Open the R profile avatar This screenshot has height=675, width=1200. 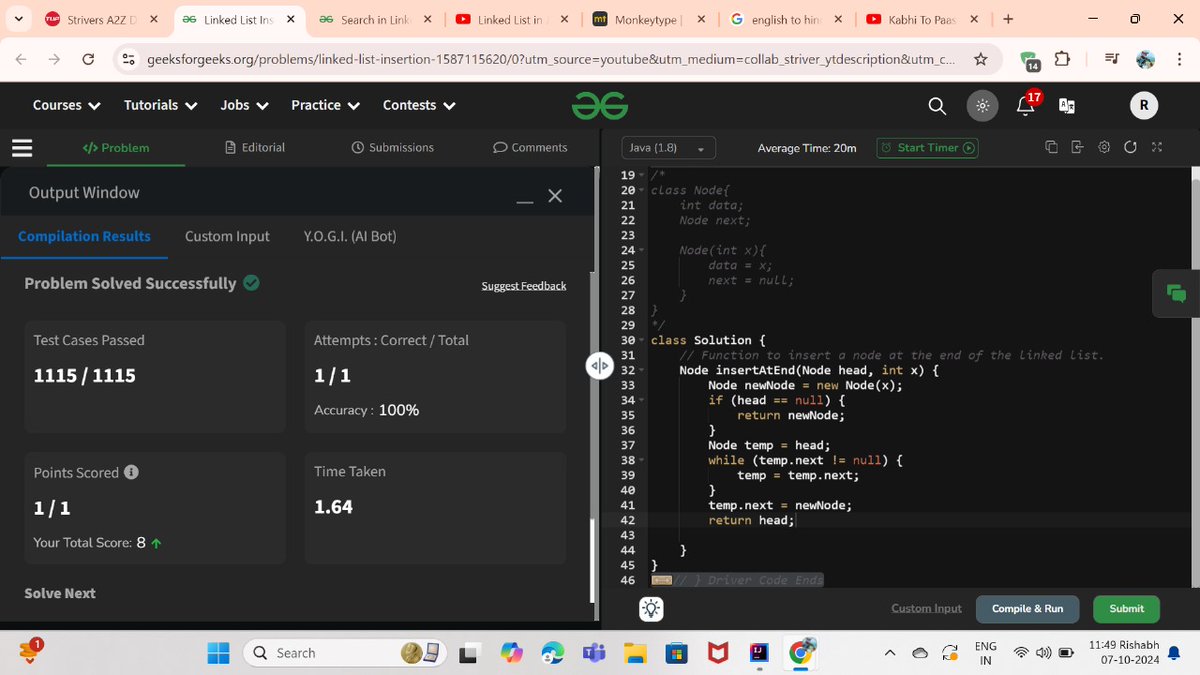1143,106
